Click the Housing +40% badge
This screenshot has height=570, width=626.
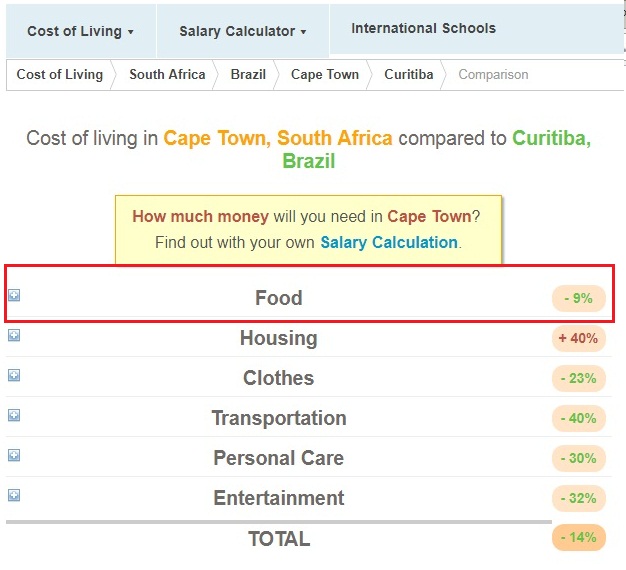pyautogui.click(x=579, y=338)
